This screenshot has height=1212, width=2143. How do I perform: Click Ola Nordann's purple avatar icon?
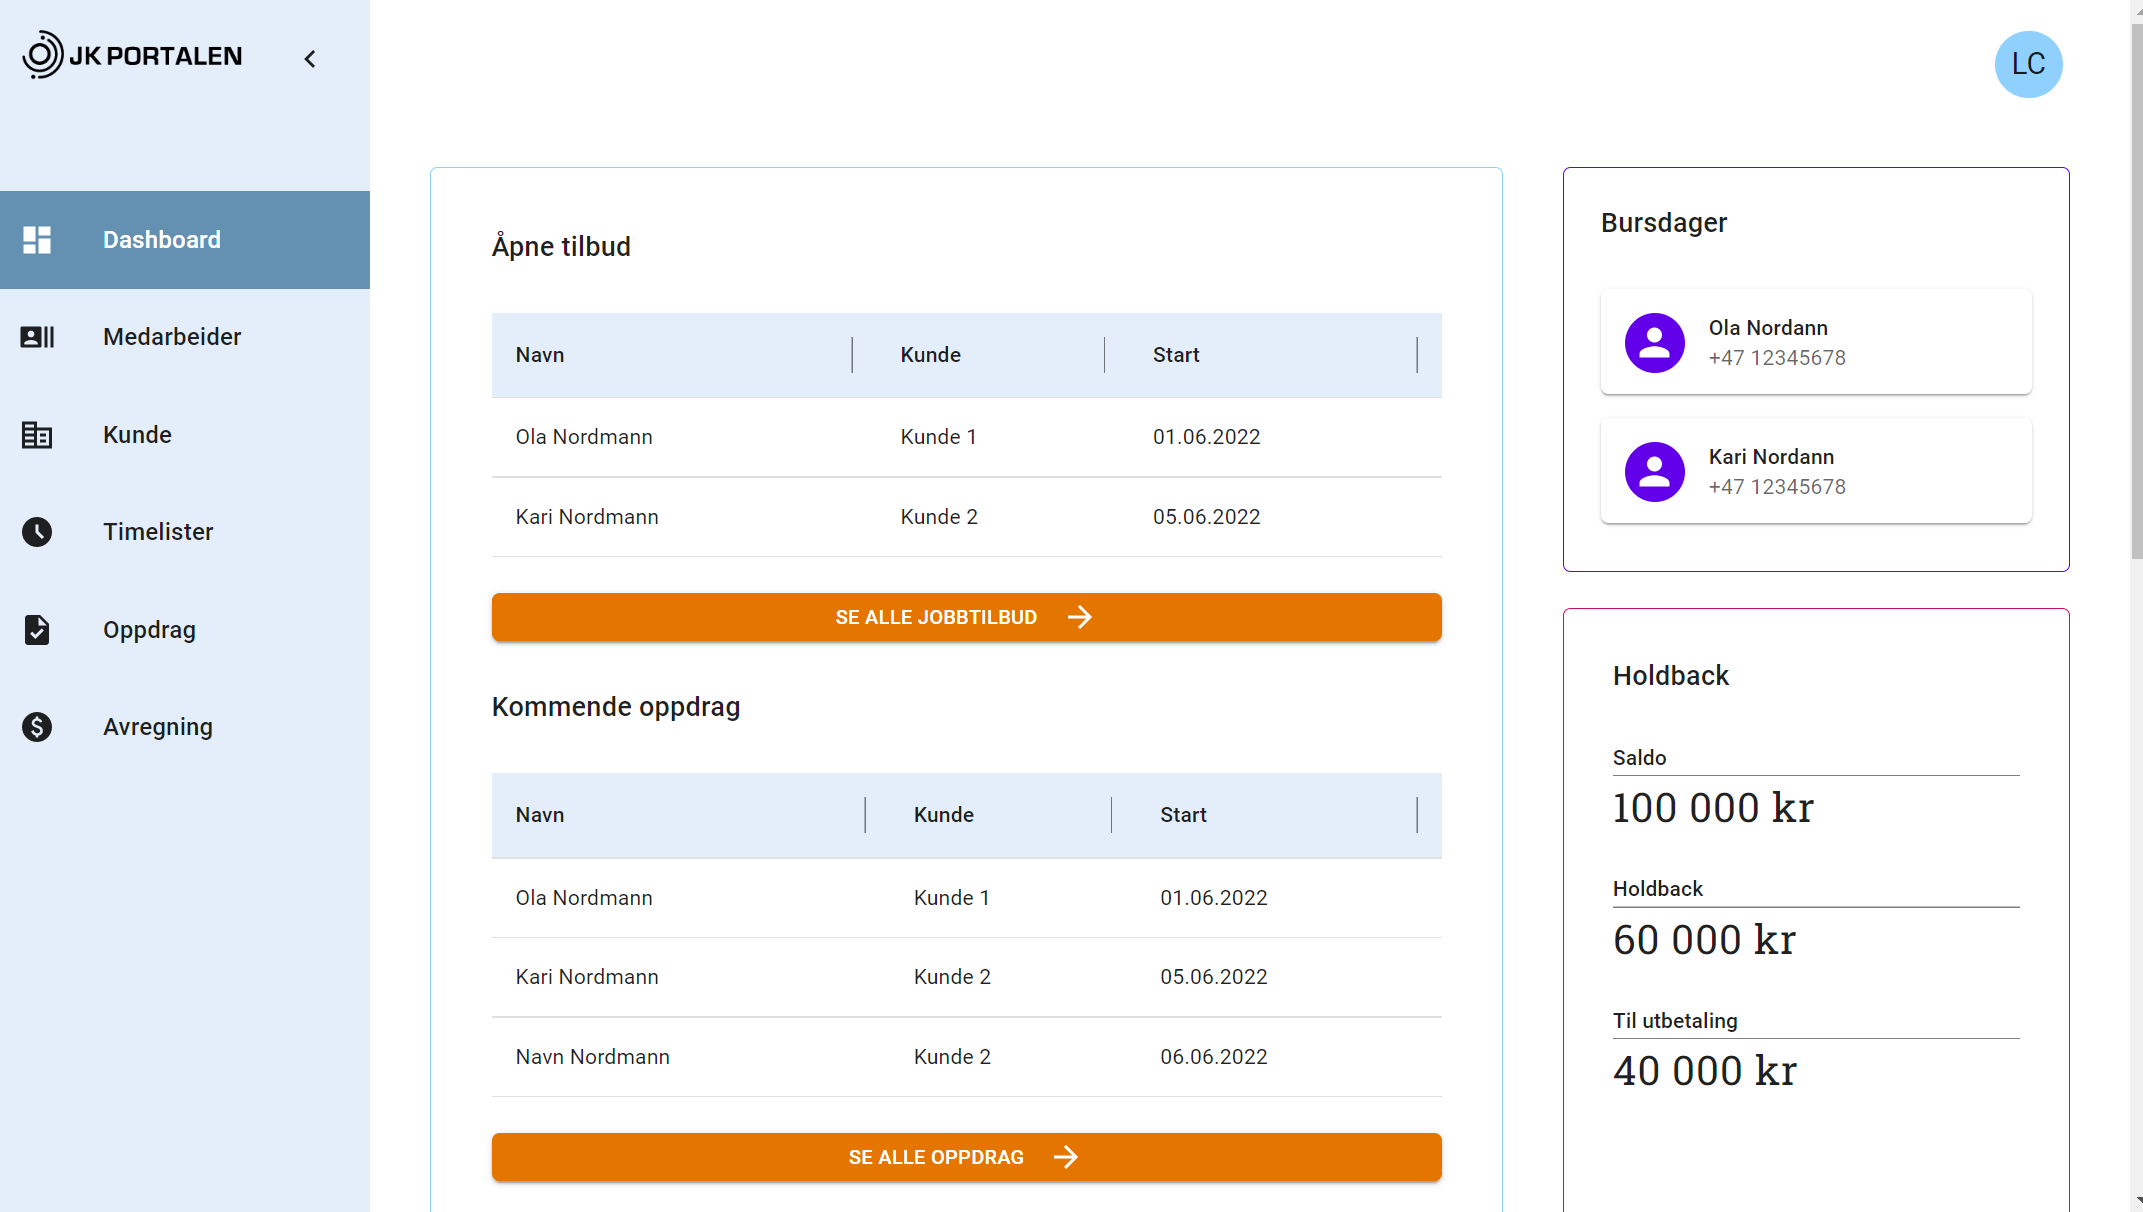tap(1654, 343)
